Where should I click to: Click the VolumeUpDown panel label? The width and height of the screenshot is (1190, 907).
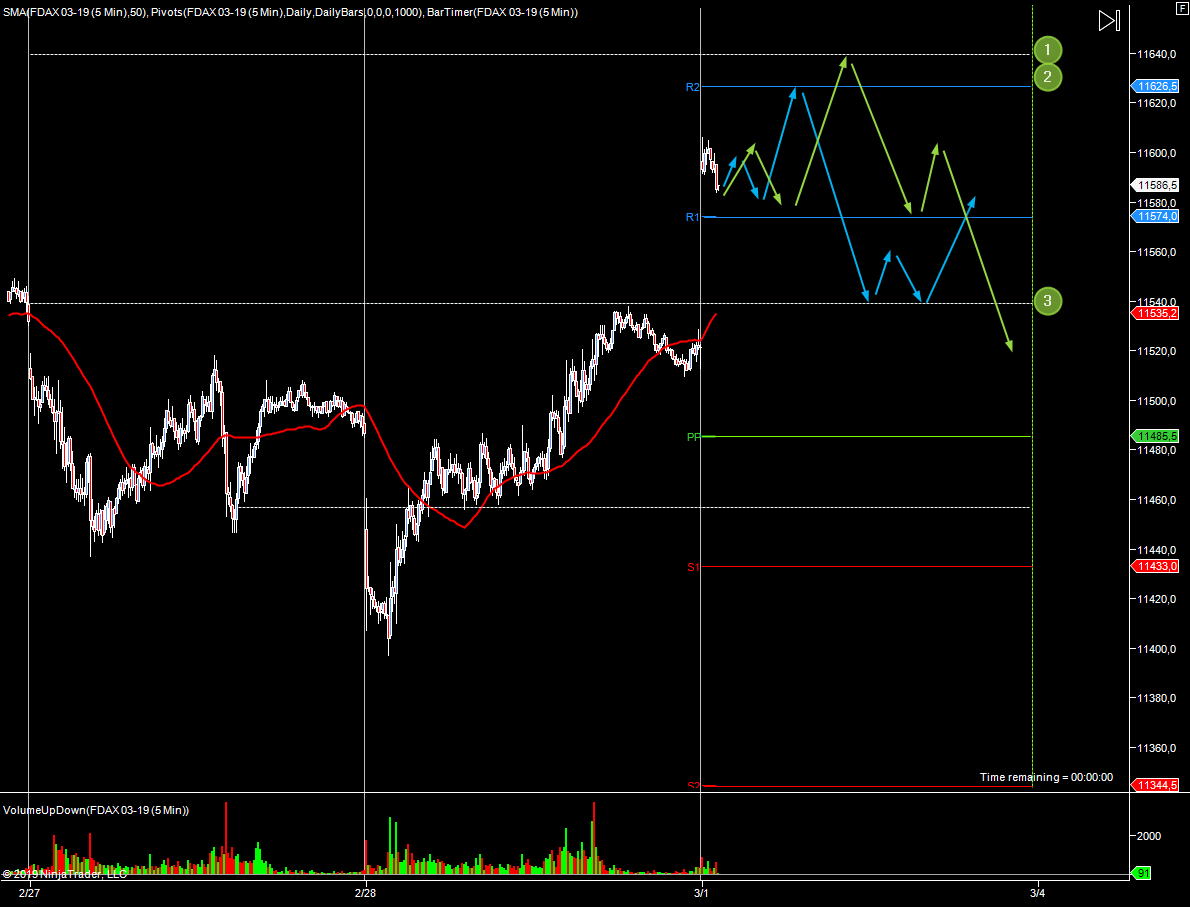[96, 810]
